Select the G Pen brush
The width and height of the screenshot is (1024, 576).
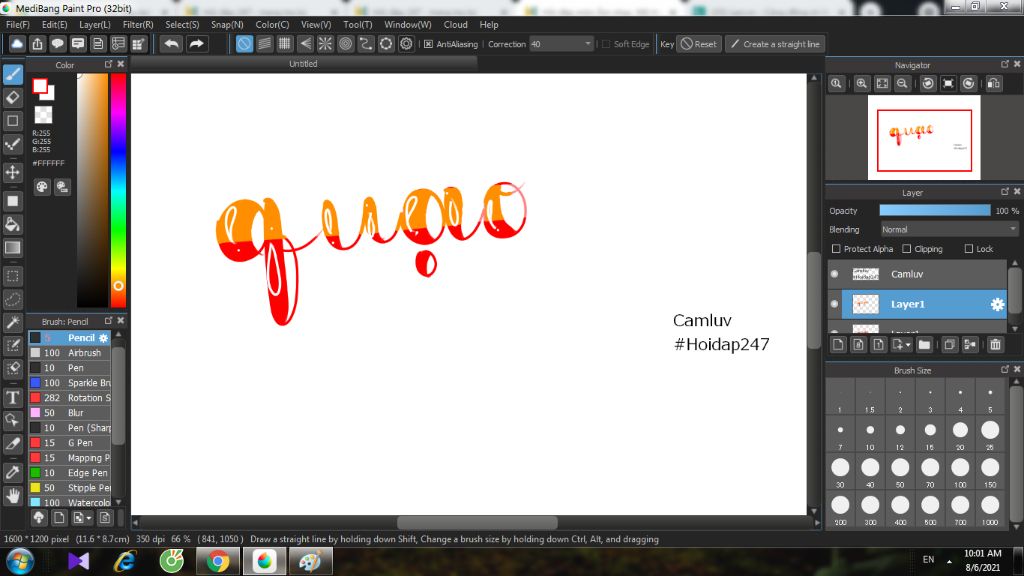pyautogui.click(x=69, y=443)
